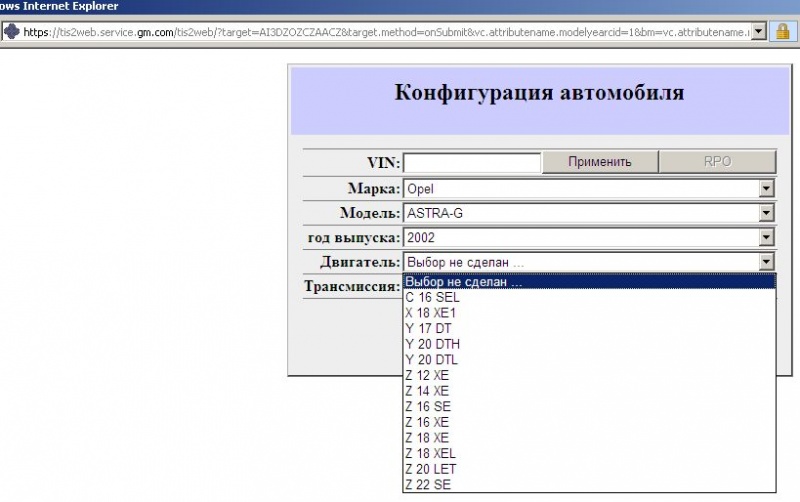Click the Трансмиссия label
Image resolution: width=800 pixels, height=502 pixels.
pos(352,286)
